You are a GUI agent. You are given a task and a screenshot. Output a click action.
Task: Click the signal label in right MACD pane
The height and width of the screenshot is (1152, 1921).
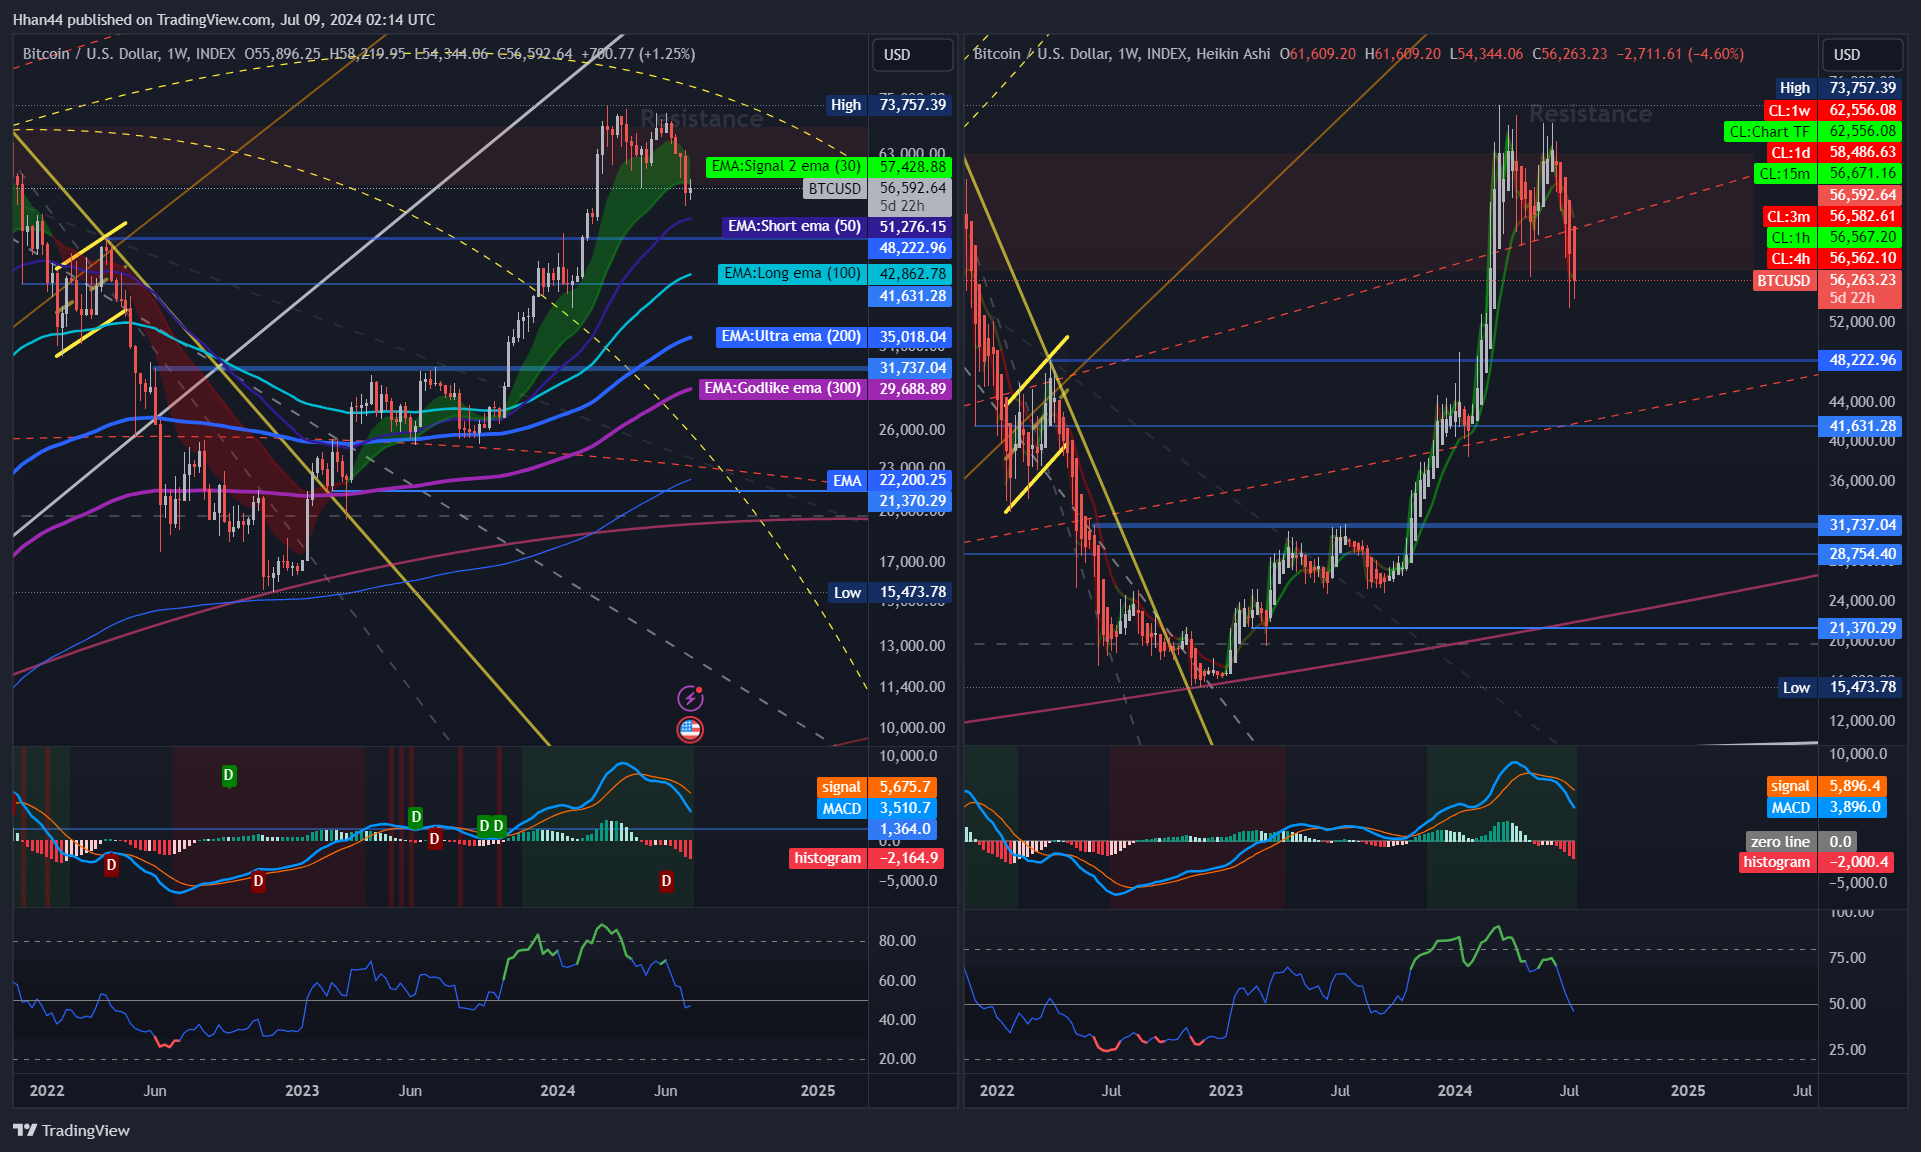[1790, 787]
